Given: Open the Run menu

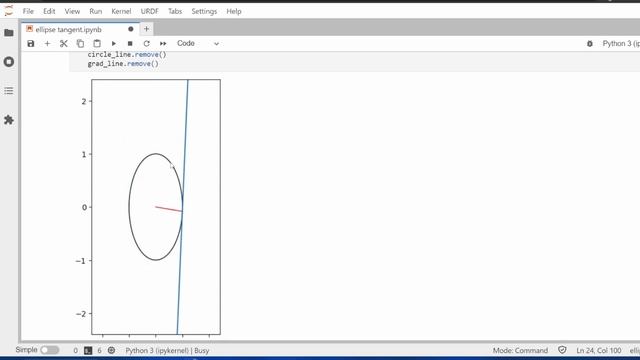Looking at the screenshot, I should point(96,11).
